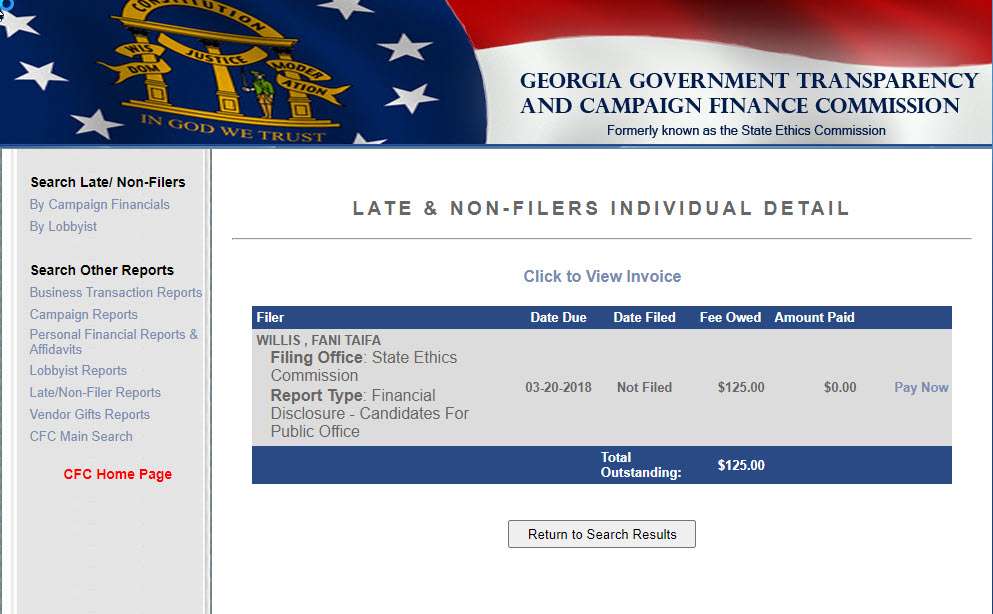Image resolution: width=993 pixels, height=614 pixels.
Task: Visit the red CFC Home Page link
Action: [118, 475]
